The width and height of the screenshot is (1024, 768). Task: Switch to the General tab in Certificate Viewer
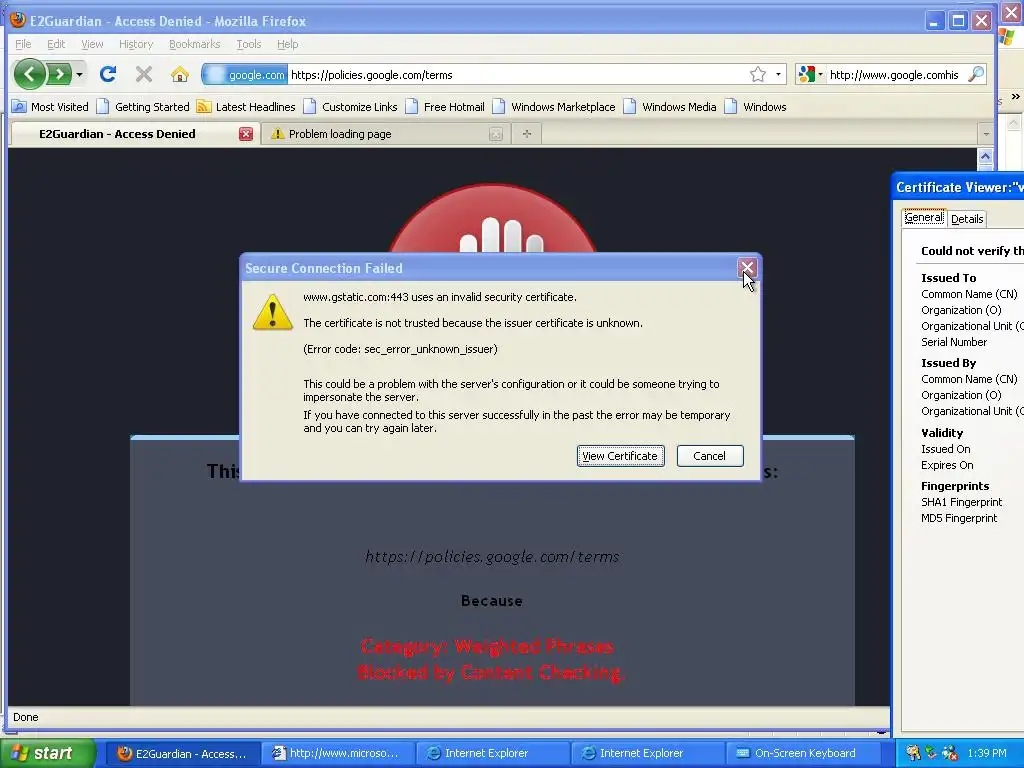(923, 217)
